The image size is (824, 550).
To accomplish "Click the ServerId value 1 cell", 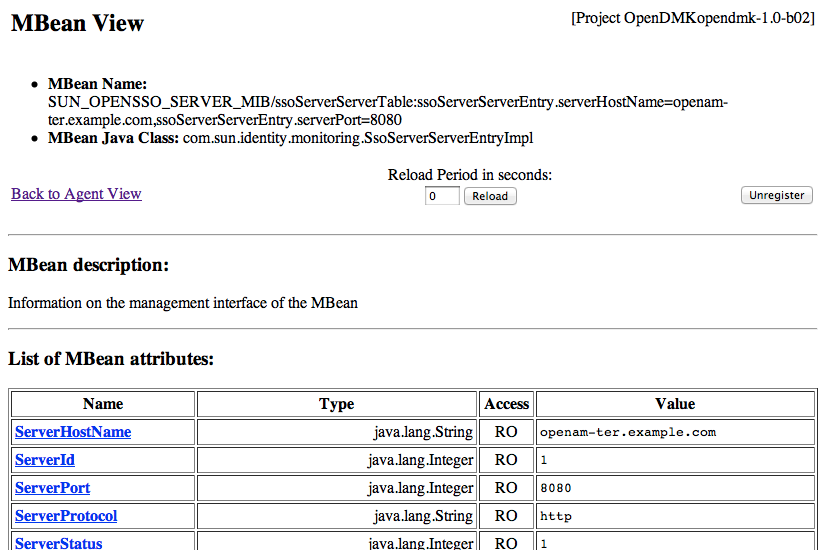I will tap(675, 460).
